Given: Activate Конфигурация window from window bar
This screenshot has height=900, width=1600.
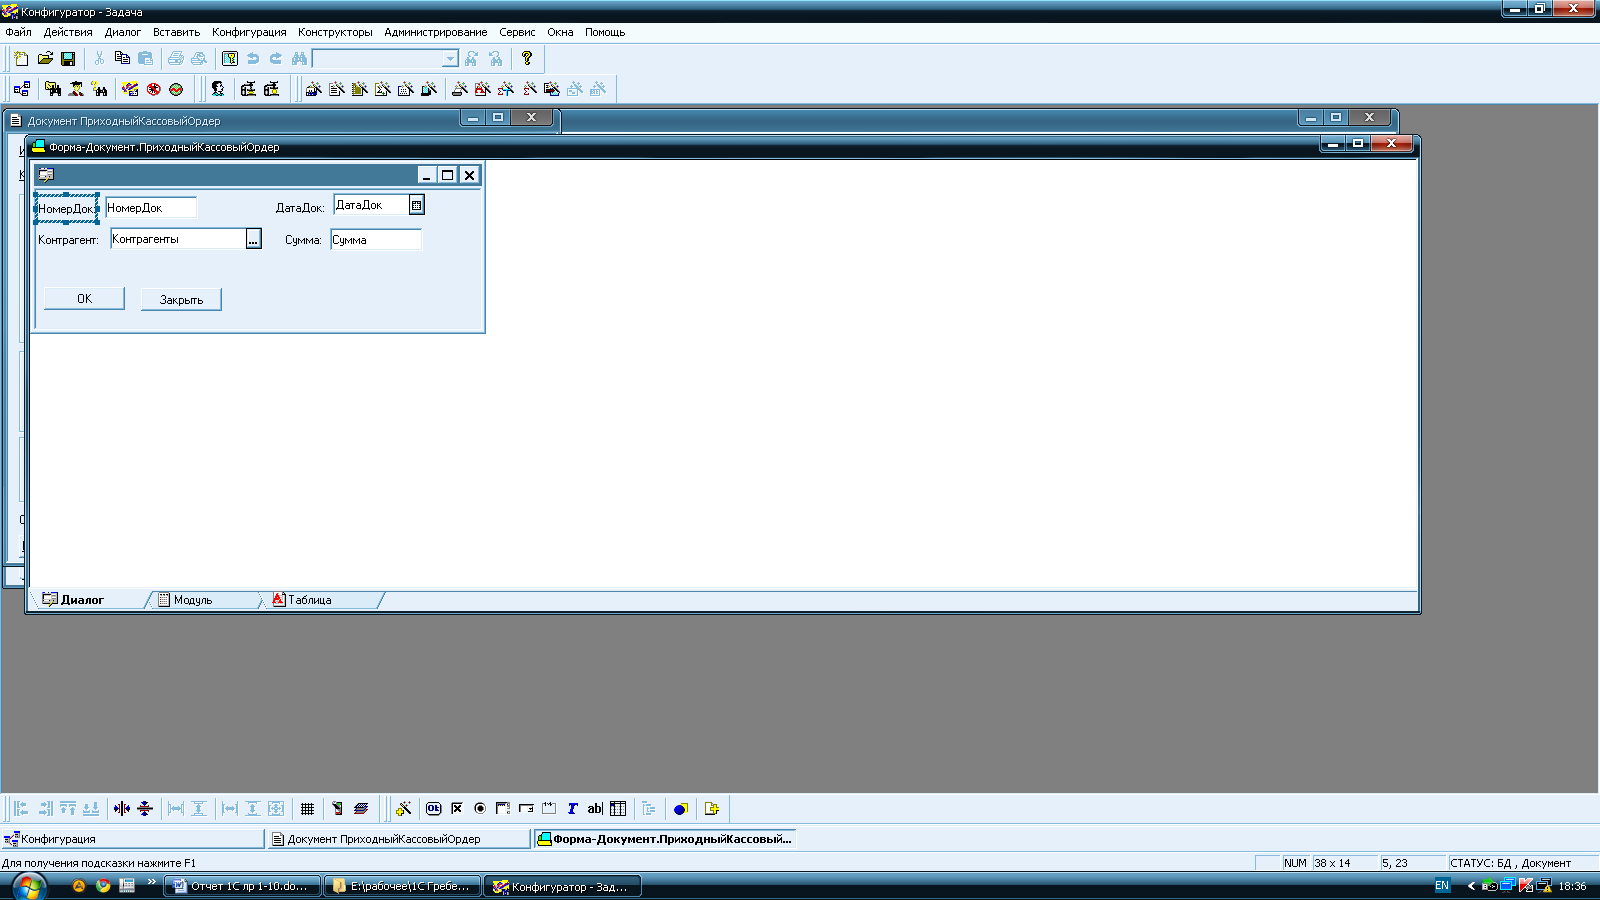Looking at the screenshot, I should point(132,839).
